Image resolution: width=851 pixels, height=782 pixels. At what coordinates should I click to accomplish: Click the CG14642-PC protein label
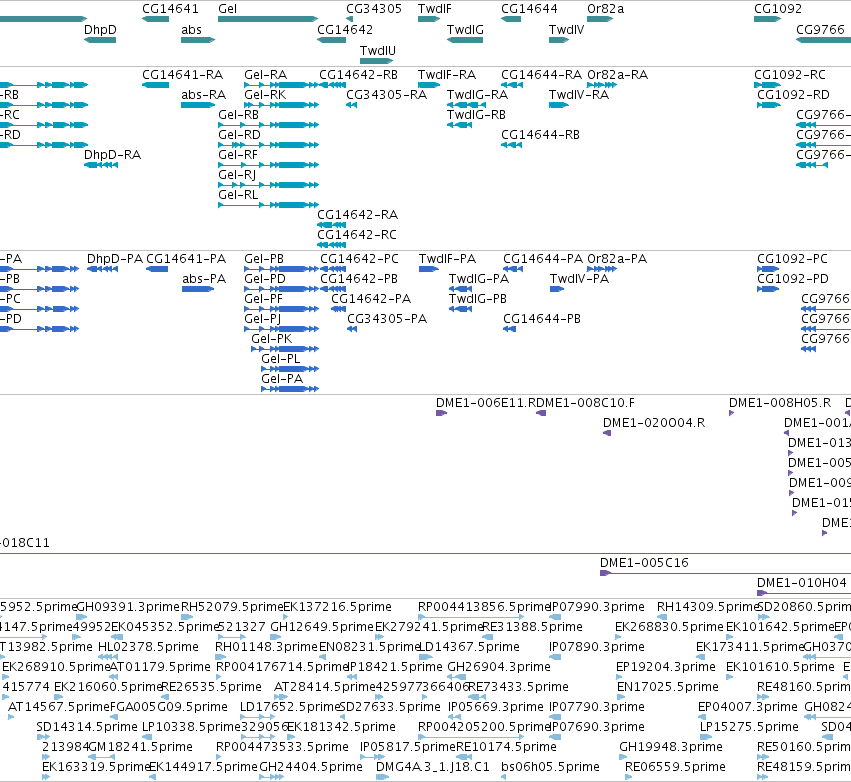pos(359,259)
